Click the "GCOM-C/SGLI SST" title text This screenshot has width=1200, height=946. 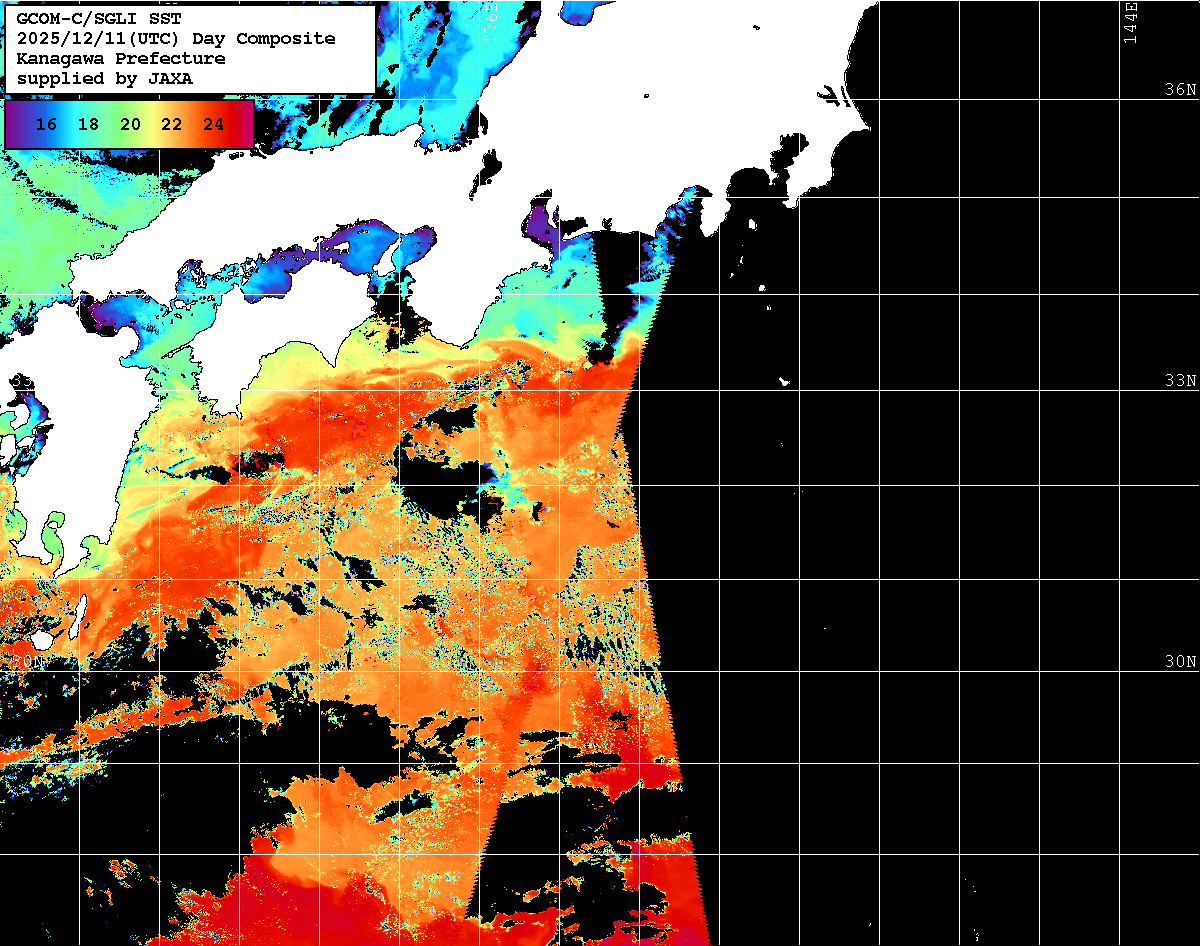99,18
